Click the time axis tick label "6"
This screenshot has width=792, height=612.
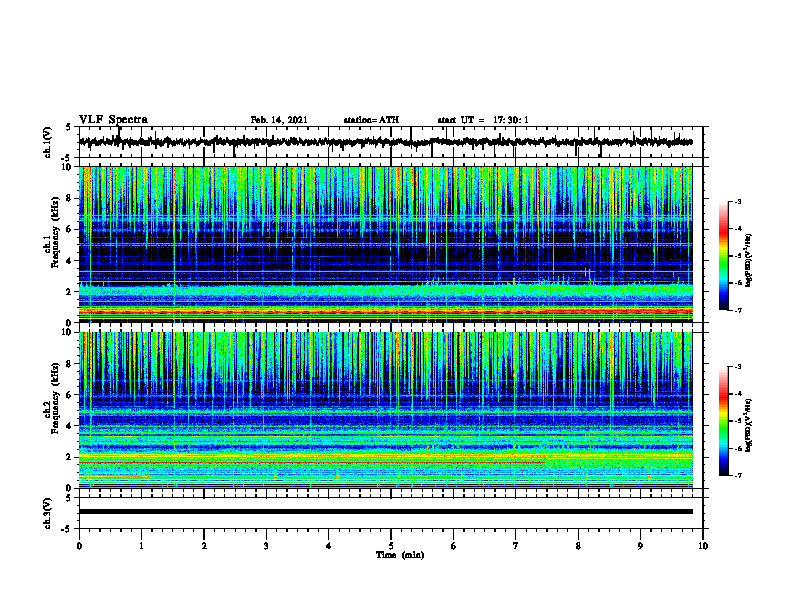click(454, 546)
